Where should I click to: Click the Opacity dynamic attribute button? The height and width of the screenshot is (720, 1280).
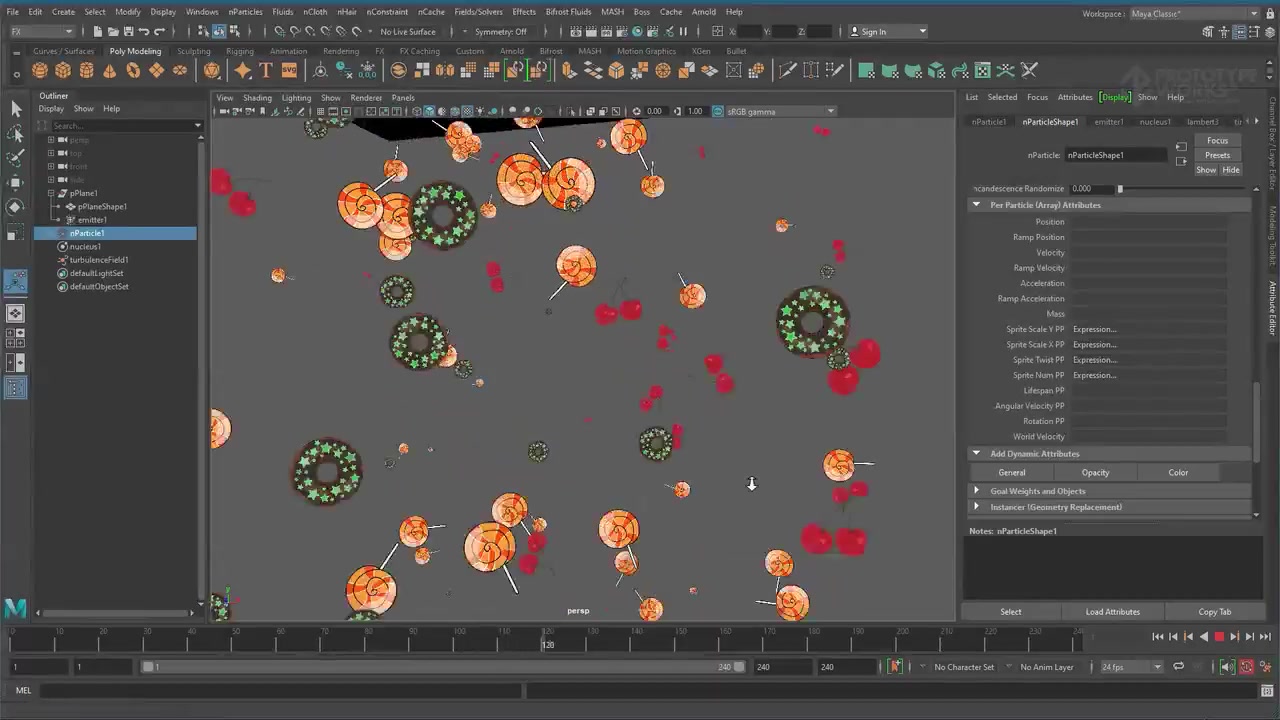coord(1095,473)
